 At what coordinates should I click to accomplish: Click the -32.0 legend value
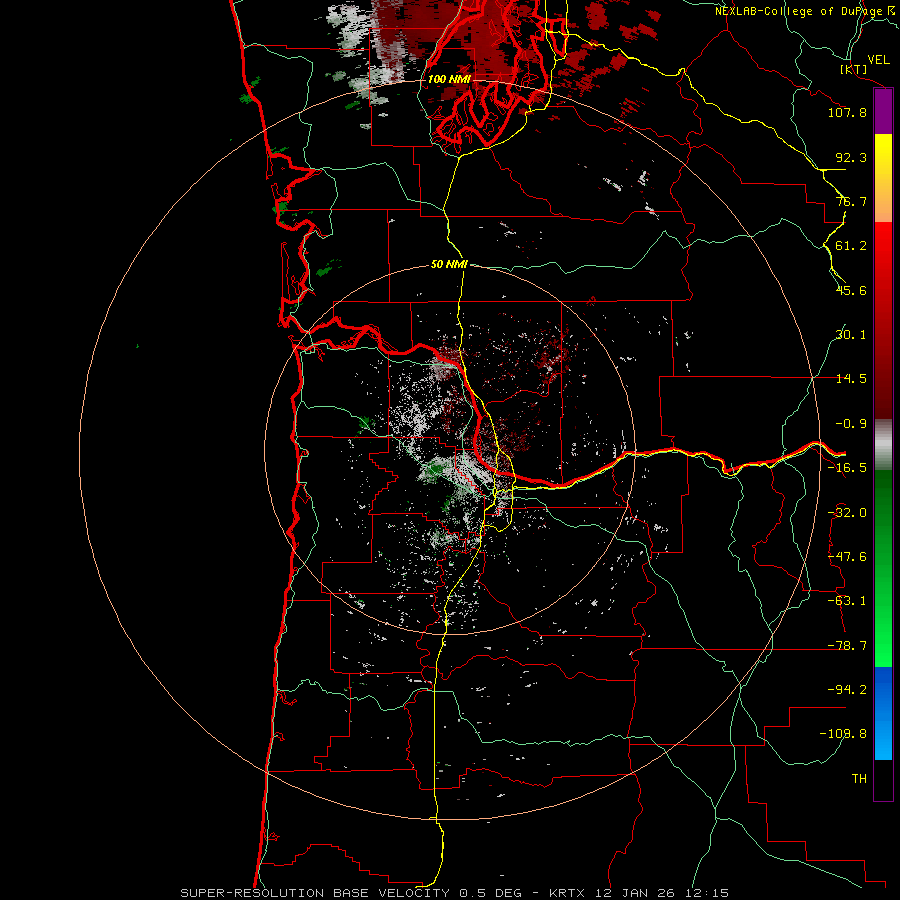pos(847,513)
